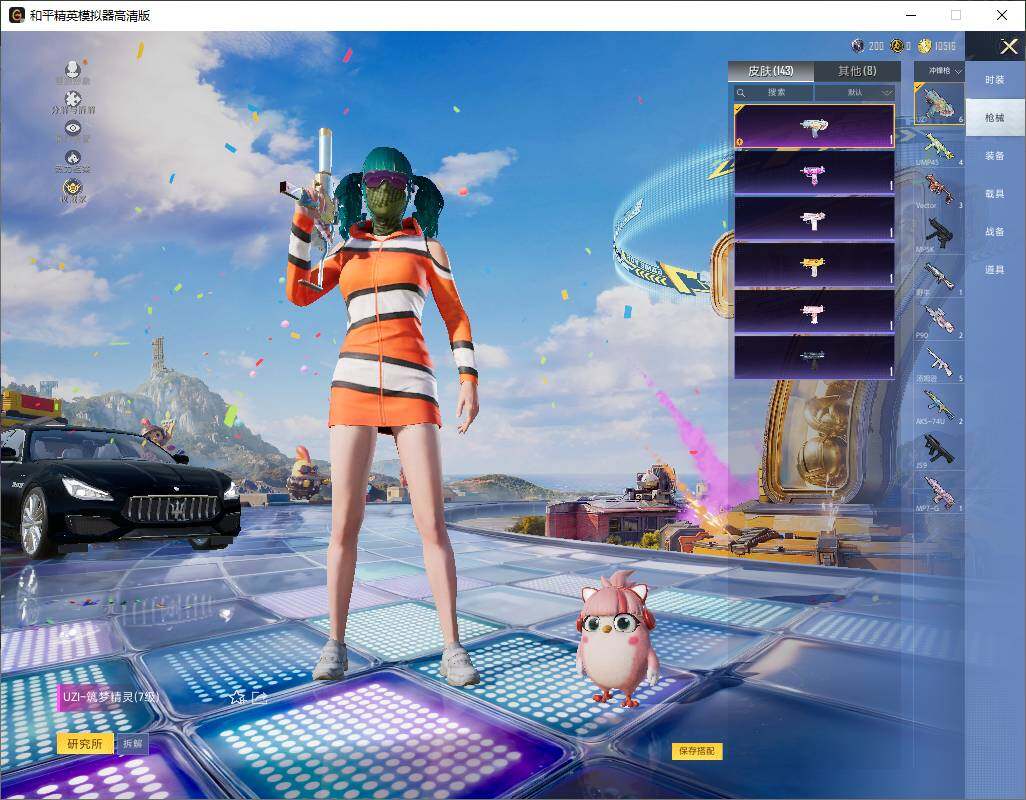Open the 冲锋枪 weapon type dropdown
Image resolution: width=1026 pixels, height=800 pixels.
click(x=939, y=71)
